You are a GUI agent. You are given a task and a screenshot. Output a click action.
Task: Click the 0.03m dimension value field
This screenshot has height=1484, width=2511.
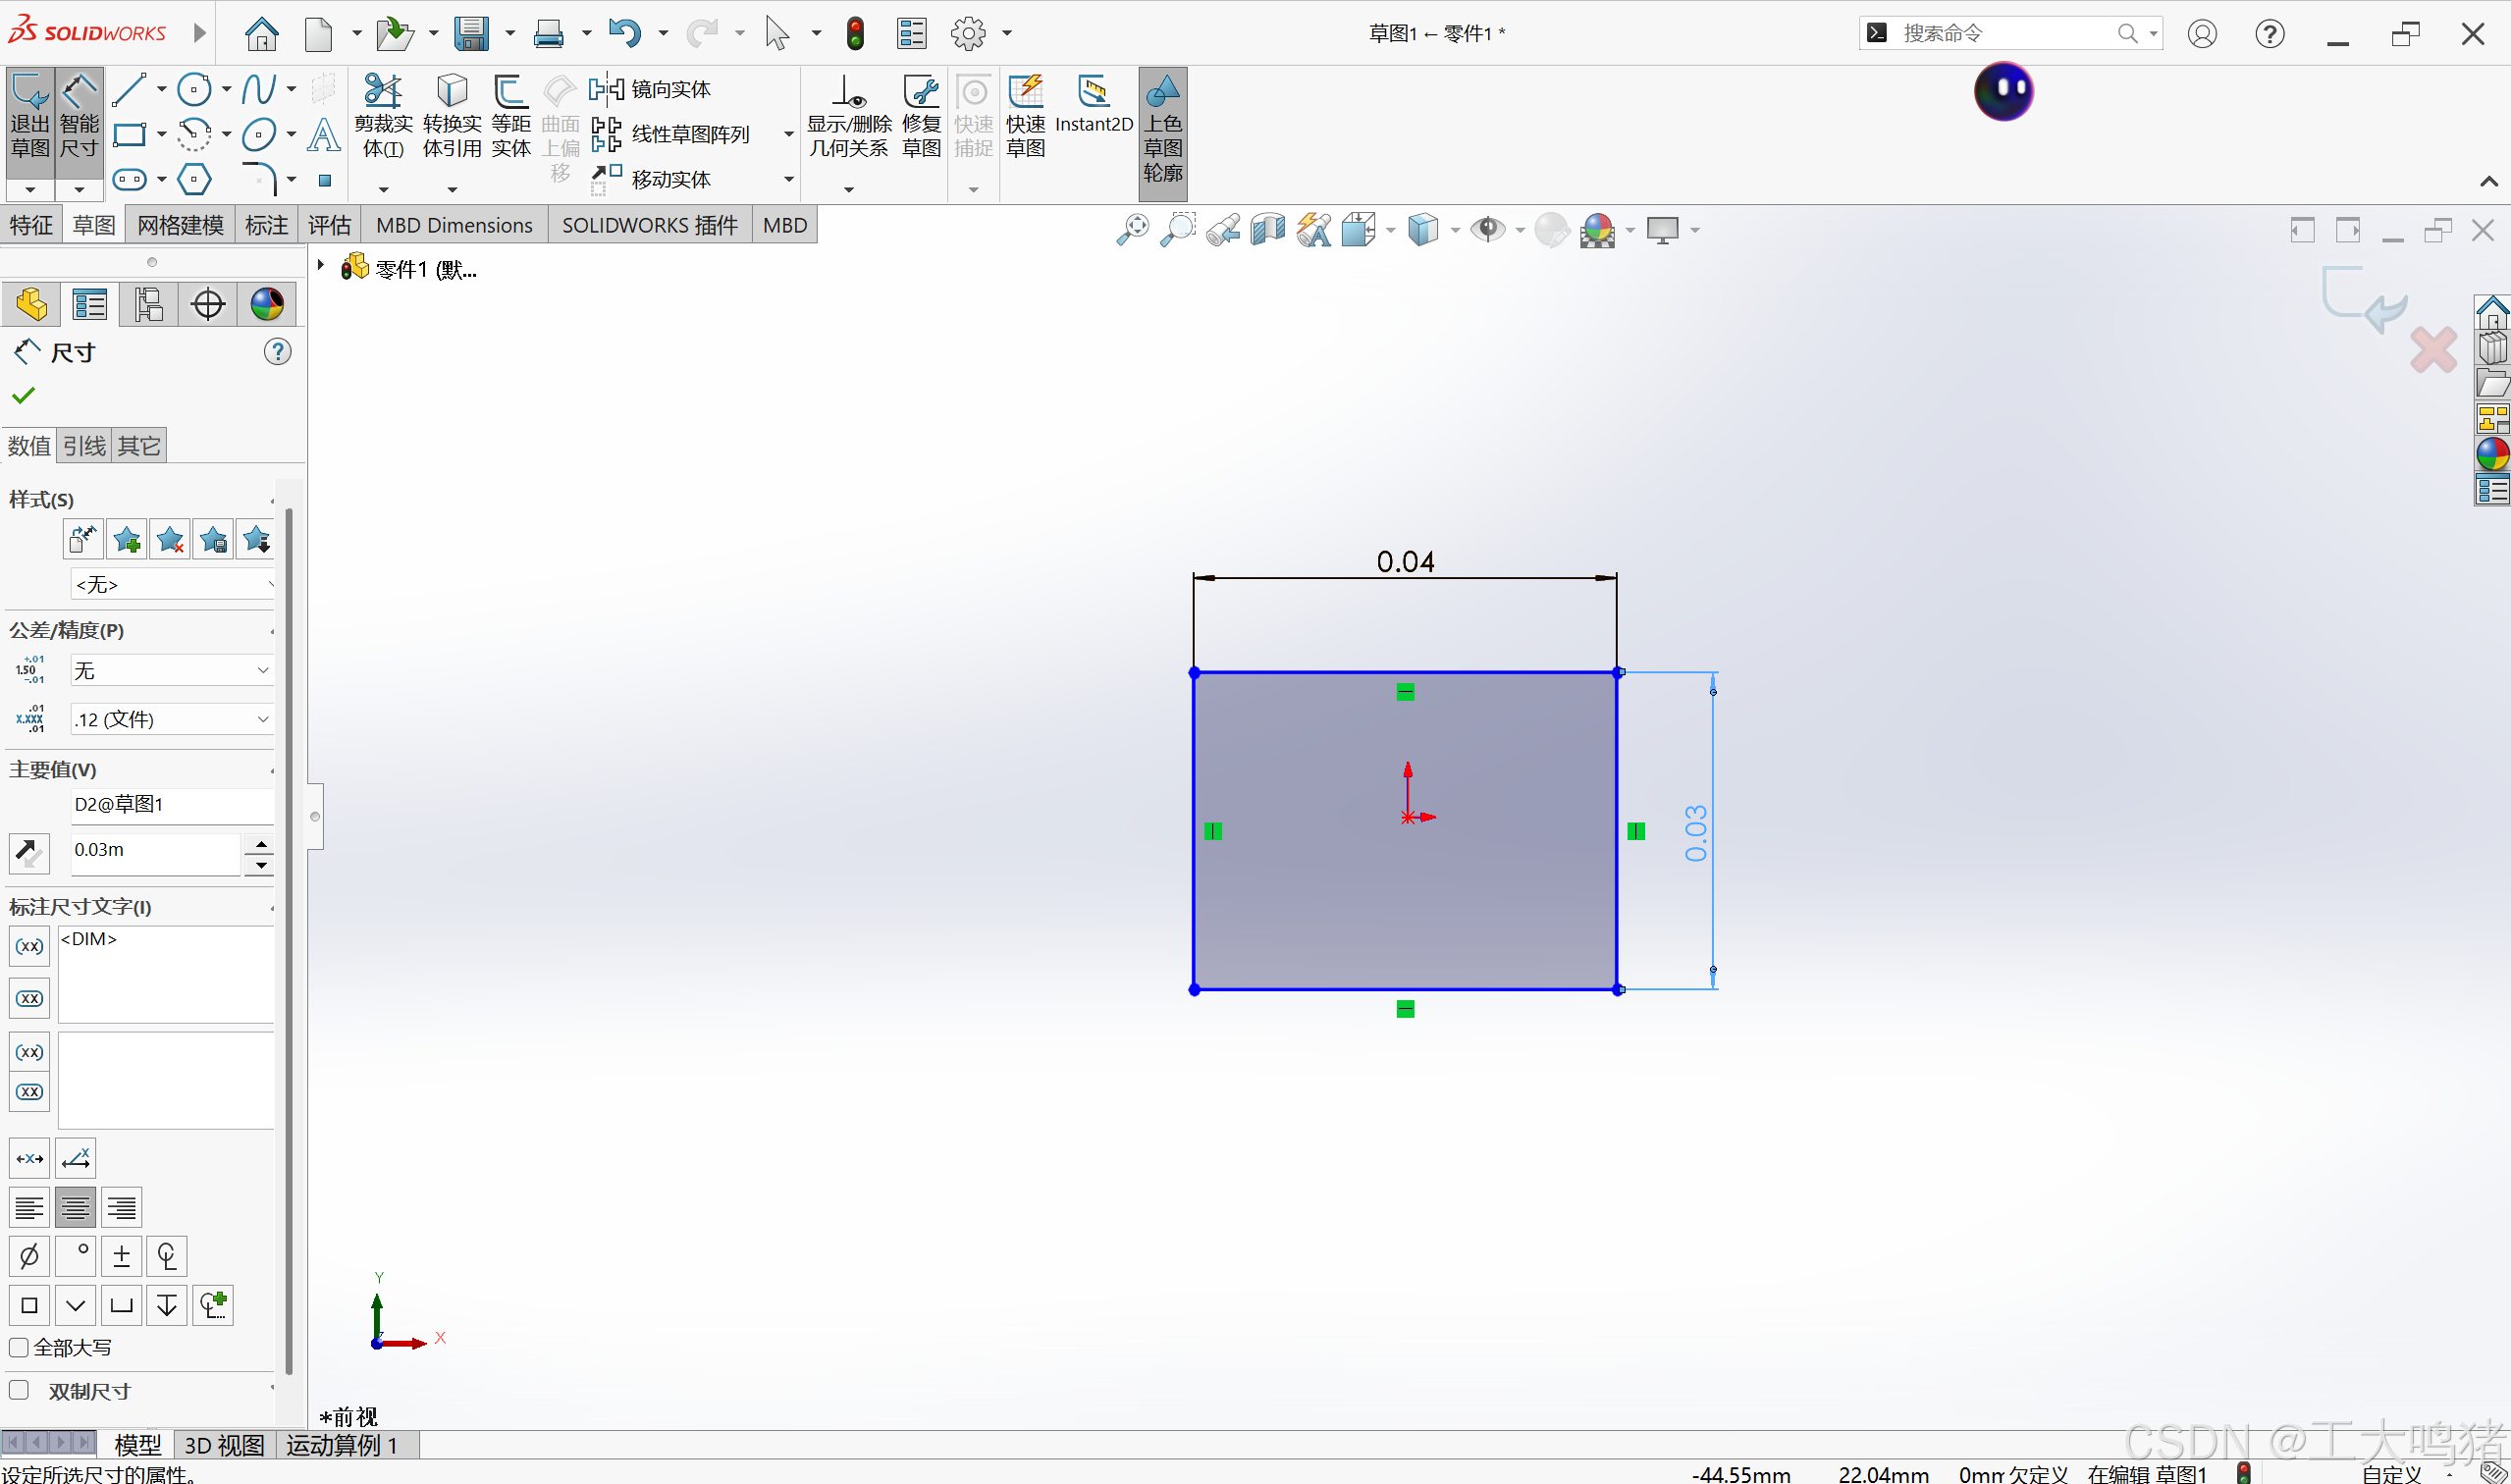[154, 850]
